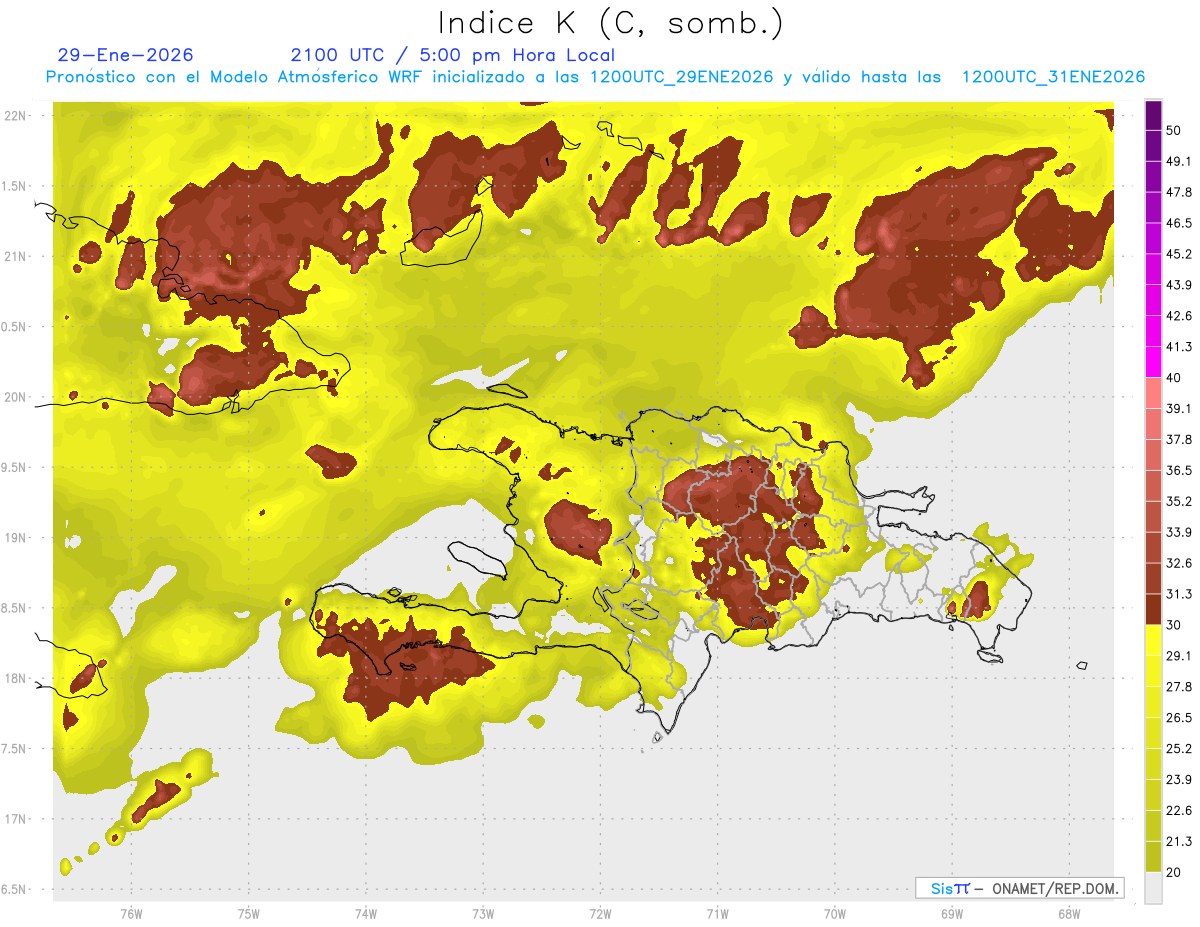Click the colorbar value "41.3"
This screenshot has height=927, width=1200.
[x=1178, y=347]
